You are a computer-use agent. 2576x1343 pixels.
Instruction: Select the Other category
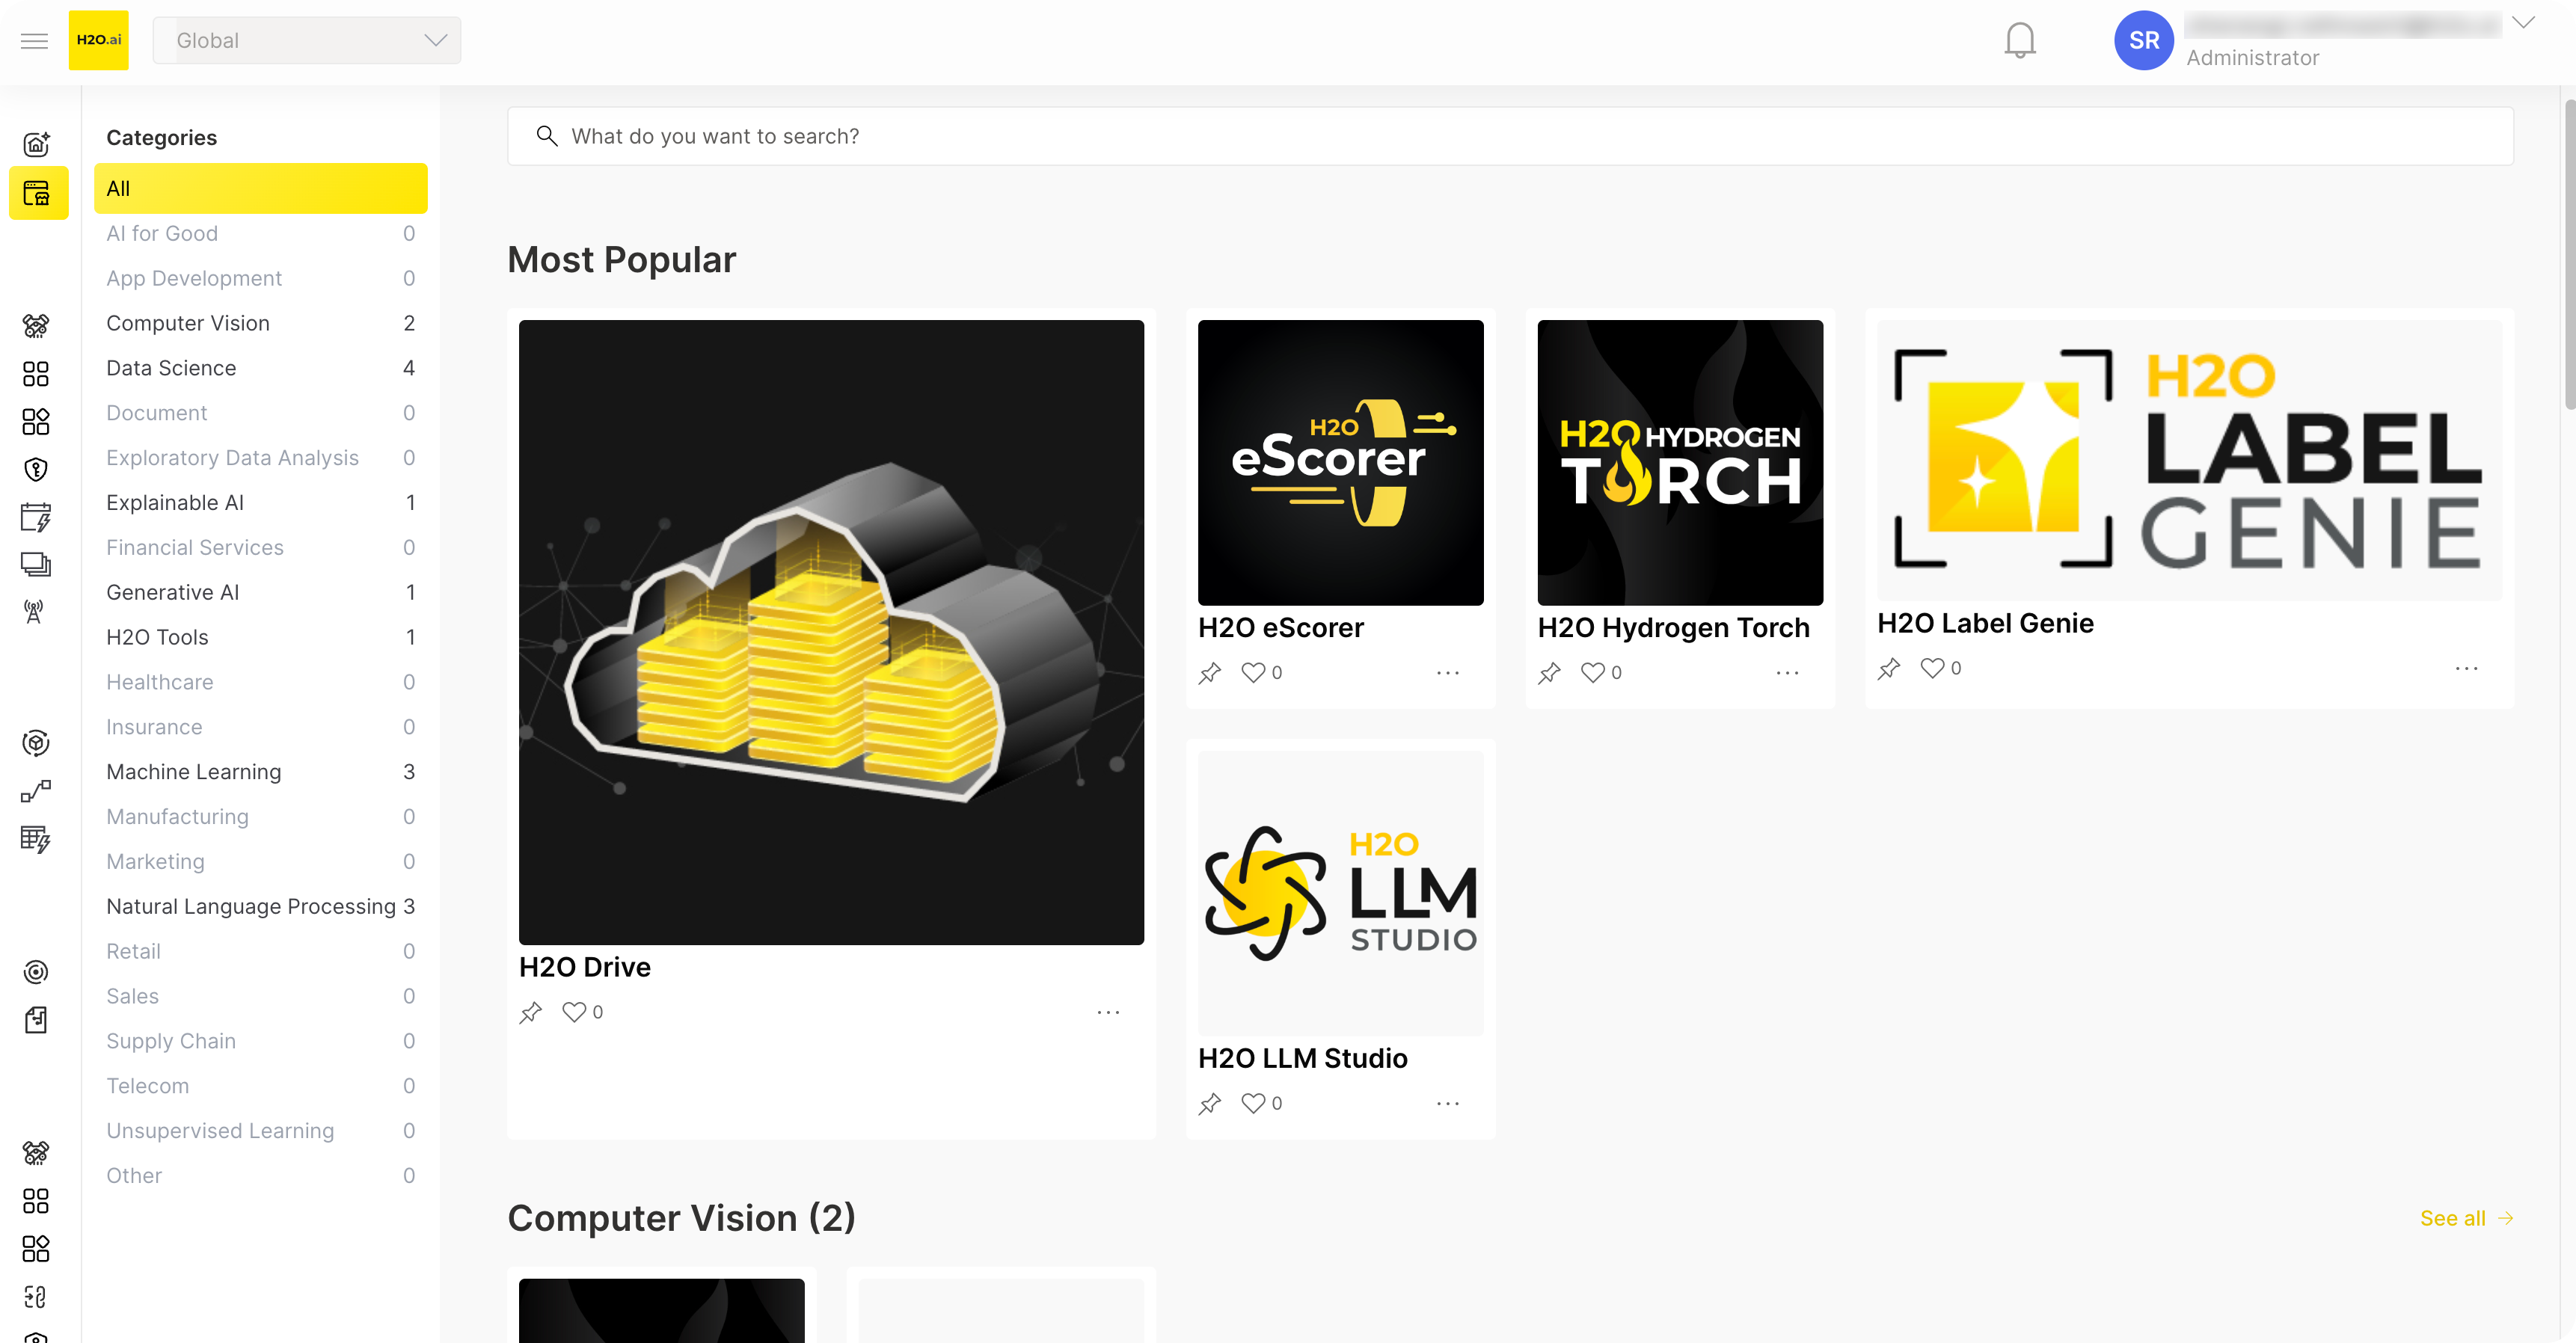pos(260,1175)
